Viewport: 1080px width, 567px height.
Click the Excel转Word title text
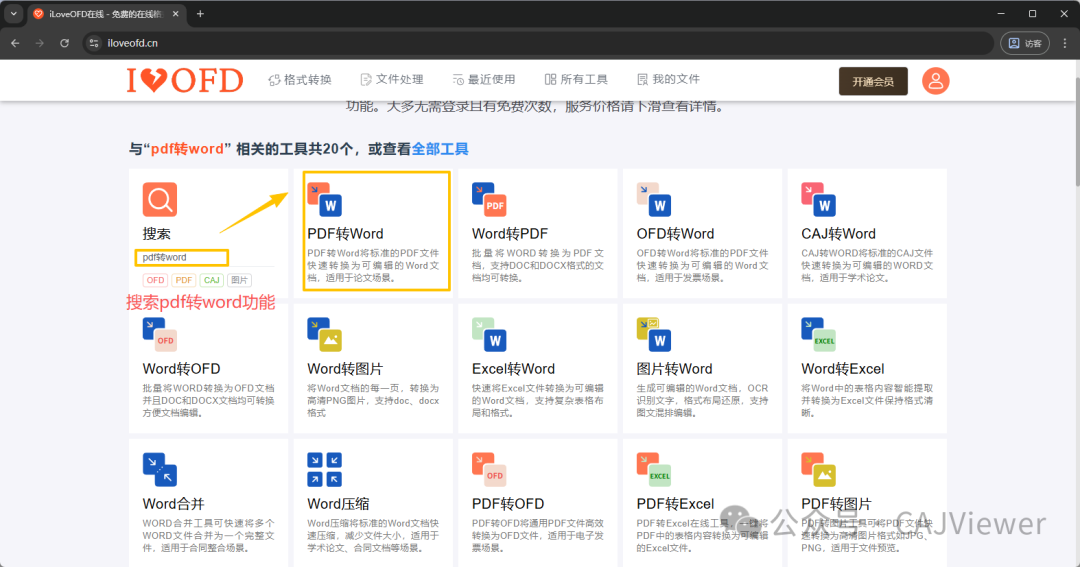(513, 369)
